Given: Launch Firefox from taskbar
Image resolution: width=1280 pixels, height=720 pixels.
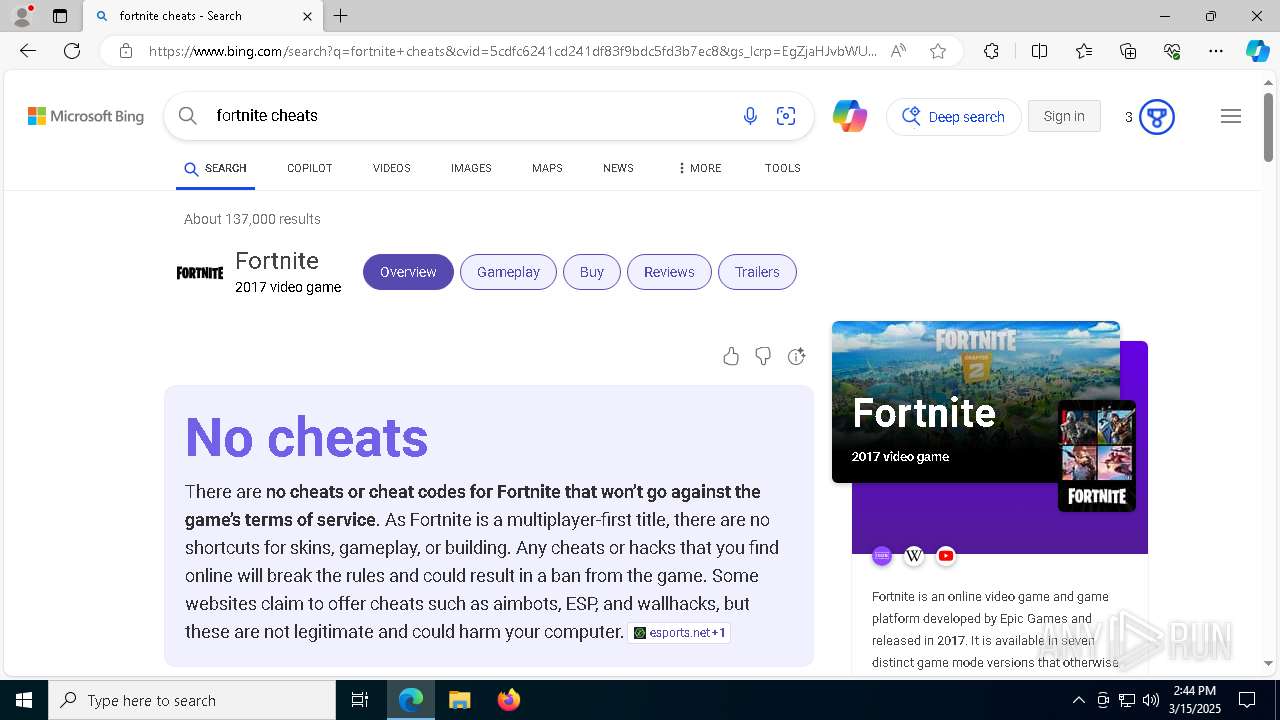Looking at the screenshot, I should (x=509, y=700).
